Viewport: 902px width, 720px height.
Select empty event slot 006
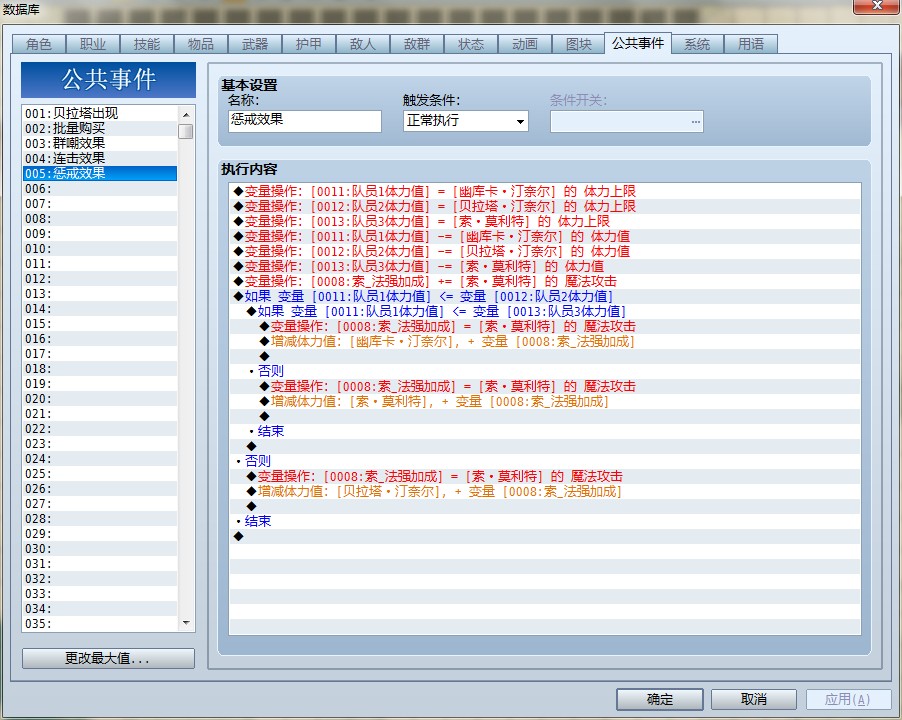coord(100,189)
